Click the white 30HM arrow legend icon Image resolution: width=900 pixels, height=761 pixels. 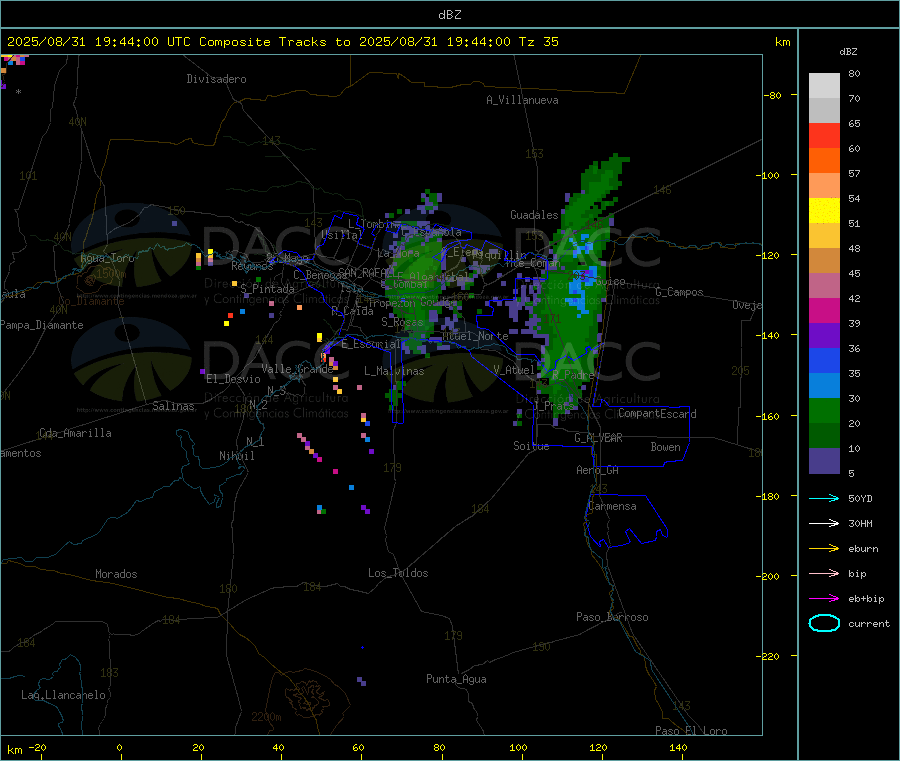coord(824,523)
